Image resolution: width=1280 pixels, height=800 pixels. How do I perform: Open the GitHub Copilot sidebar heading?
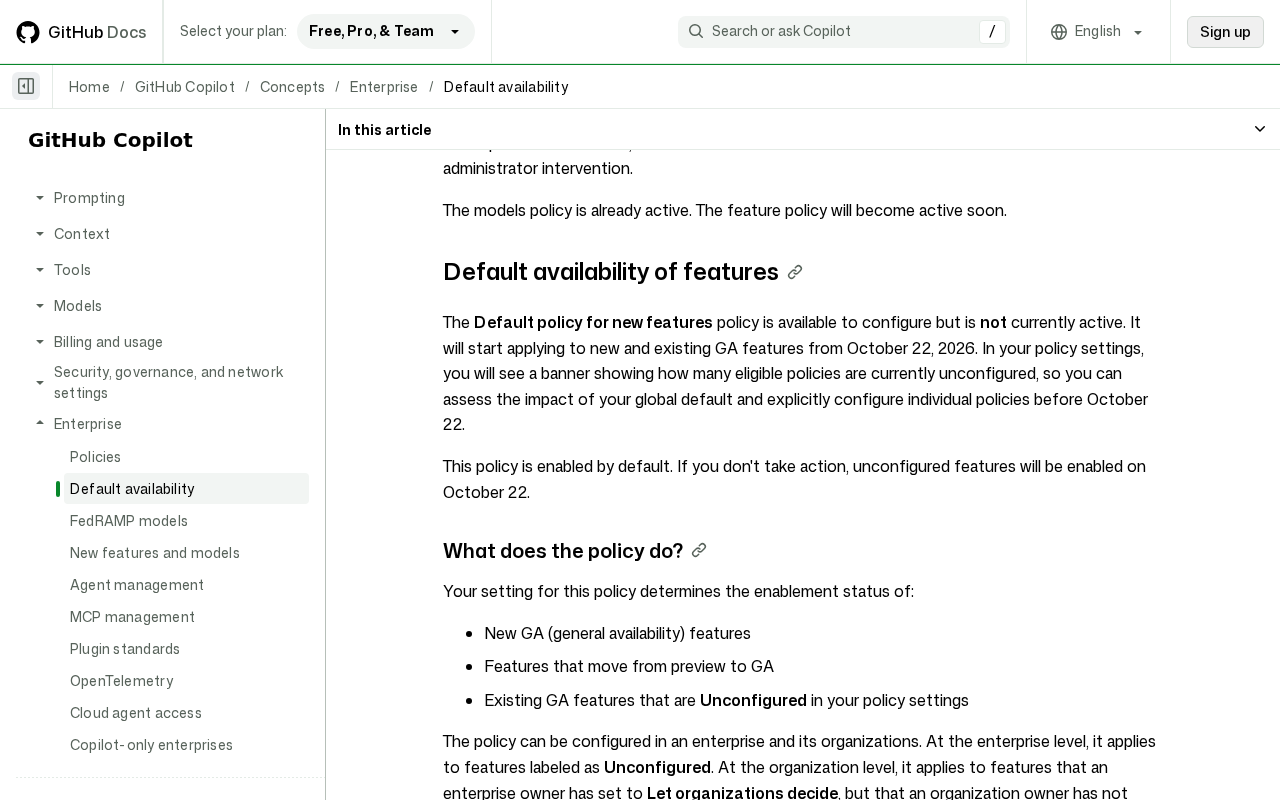[110, 140]
